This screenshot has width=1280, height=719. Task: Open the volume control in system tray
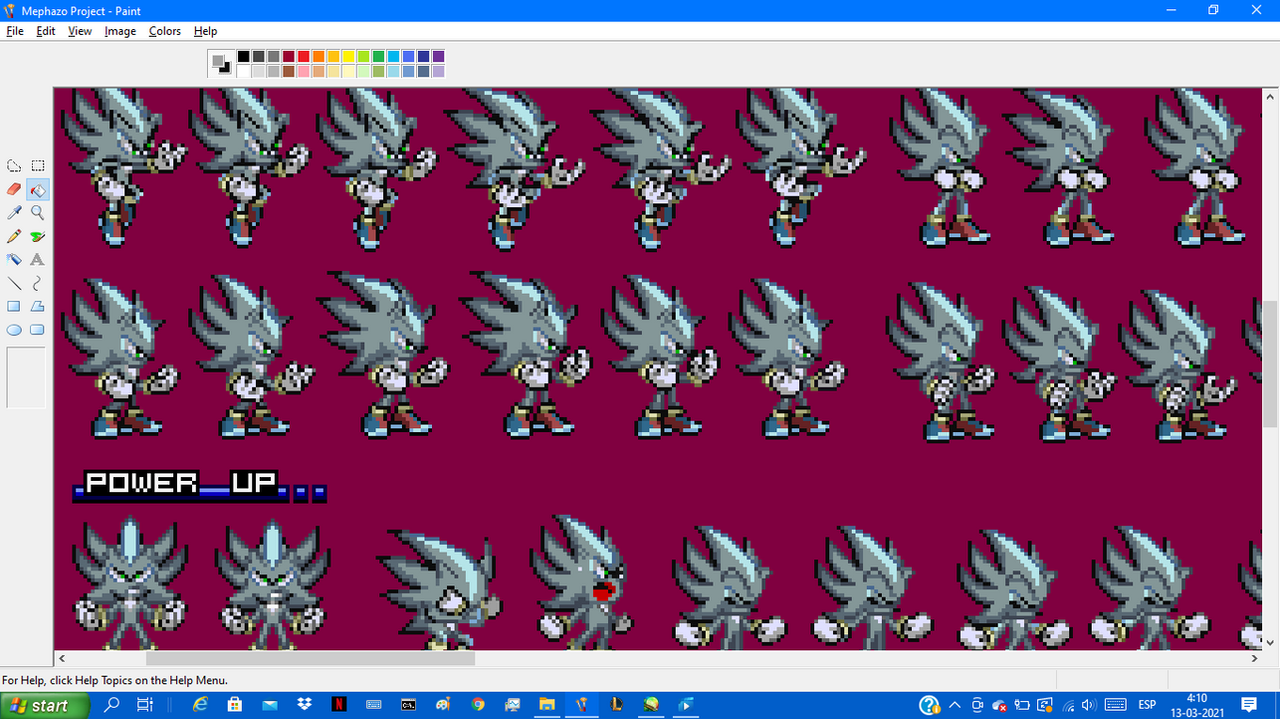(1089, 705)
